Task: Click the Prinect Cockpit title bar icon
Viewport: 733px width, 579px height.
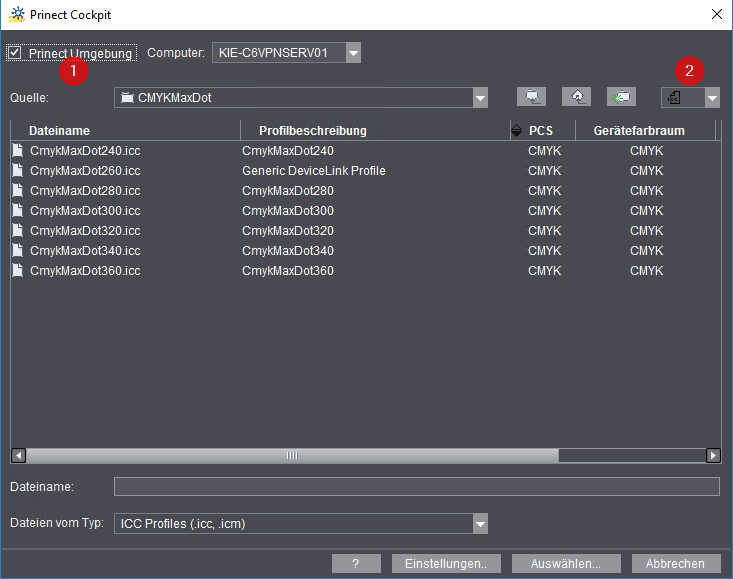Action: coord(17,14)
